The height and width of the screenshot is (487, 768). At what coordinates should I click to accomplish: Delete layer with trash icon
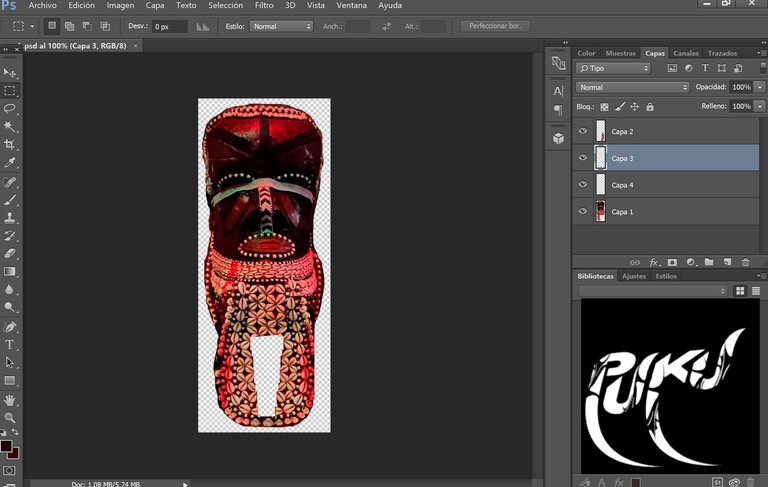(x=745, y=263)
